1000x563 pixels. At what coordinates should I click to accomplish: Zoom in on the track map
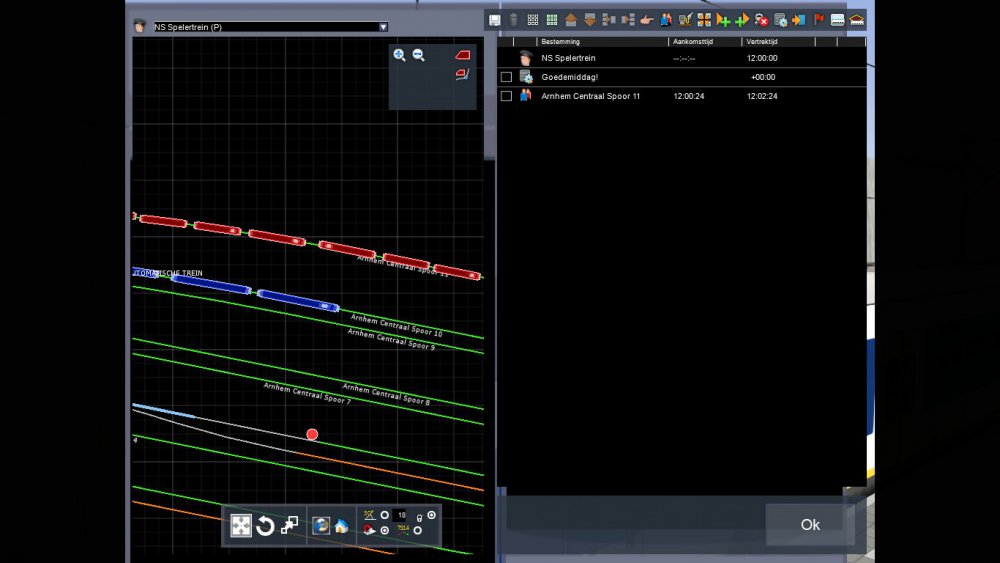(400, 56)
